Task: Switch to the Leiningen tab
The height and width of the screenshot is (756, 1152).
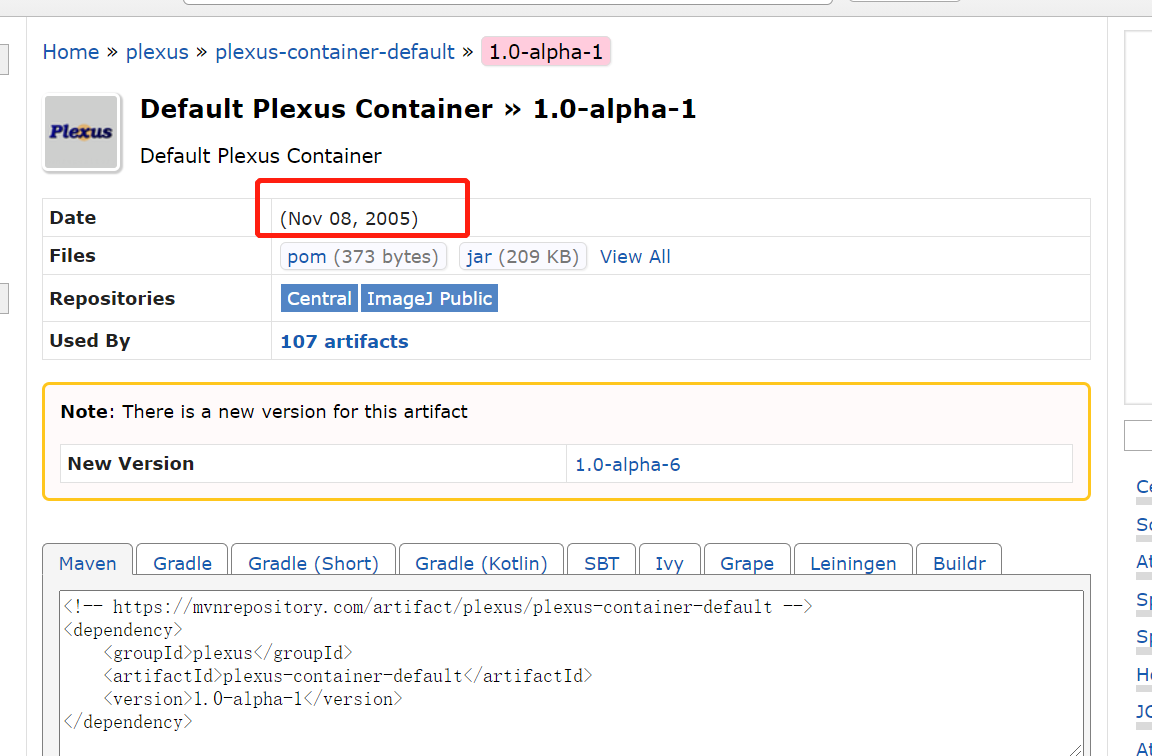Action: pos(853,563)
